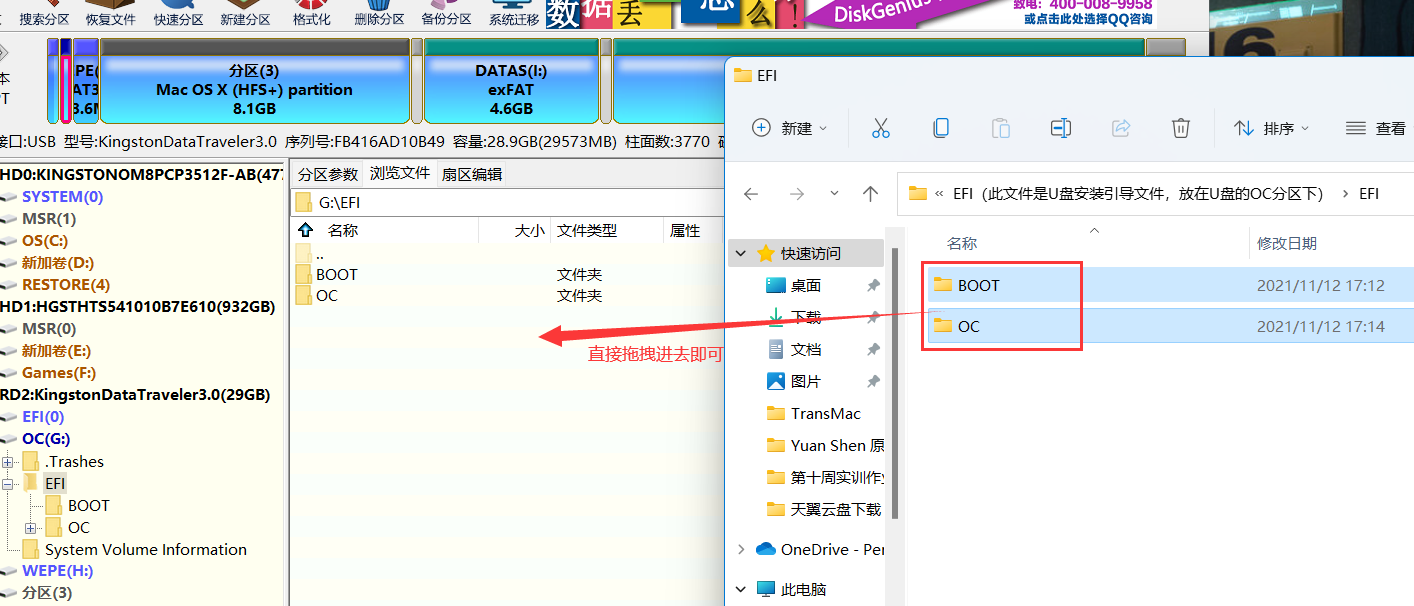
Task: Go up one folder level in Explorer
Action: click(870, 194)
